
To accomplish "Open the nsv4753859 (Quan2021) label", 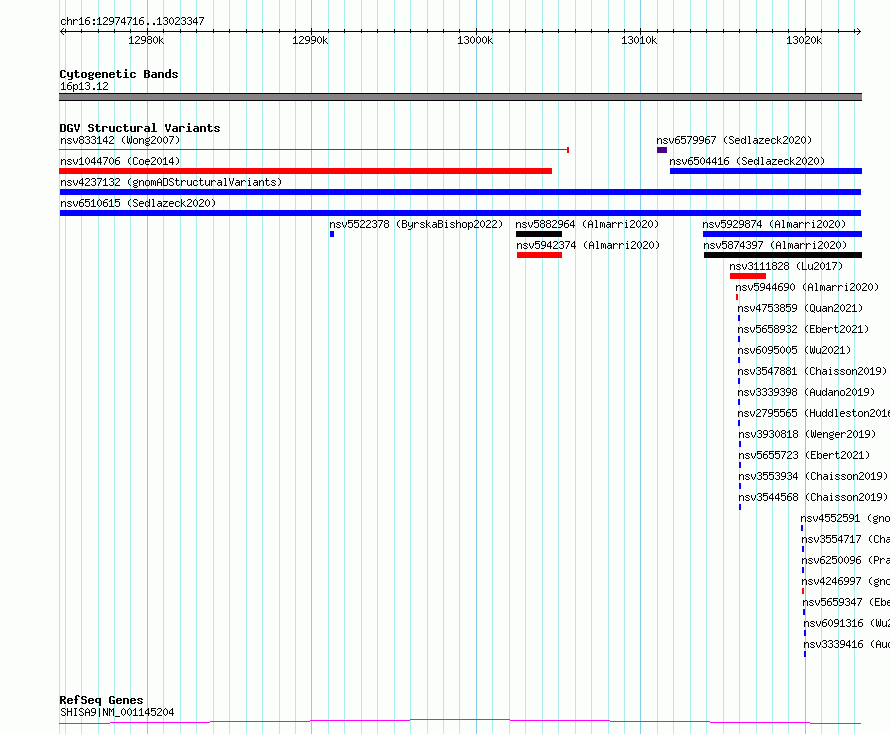I will [800, 308].
